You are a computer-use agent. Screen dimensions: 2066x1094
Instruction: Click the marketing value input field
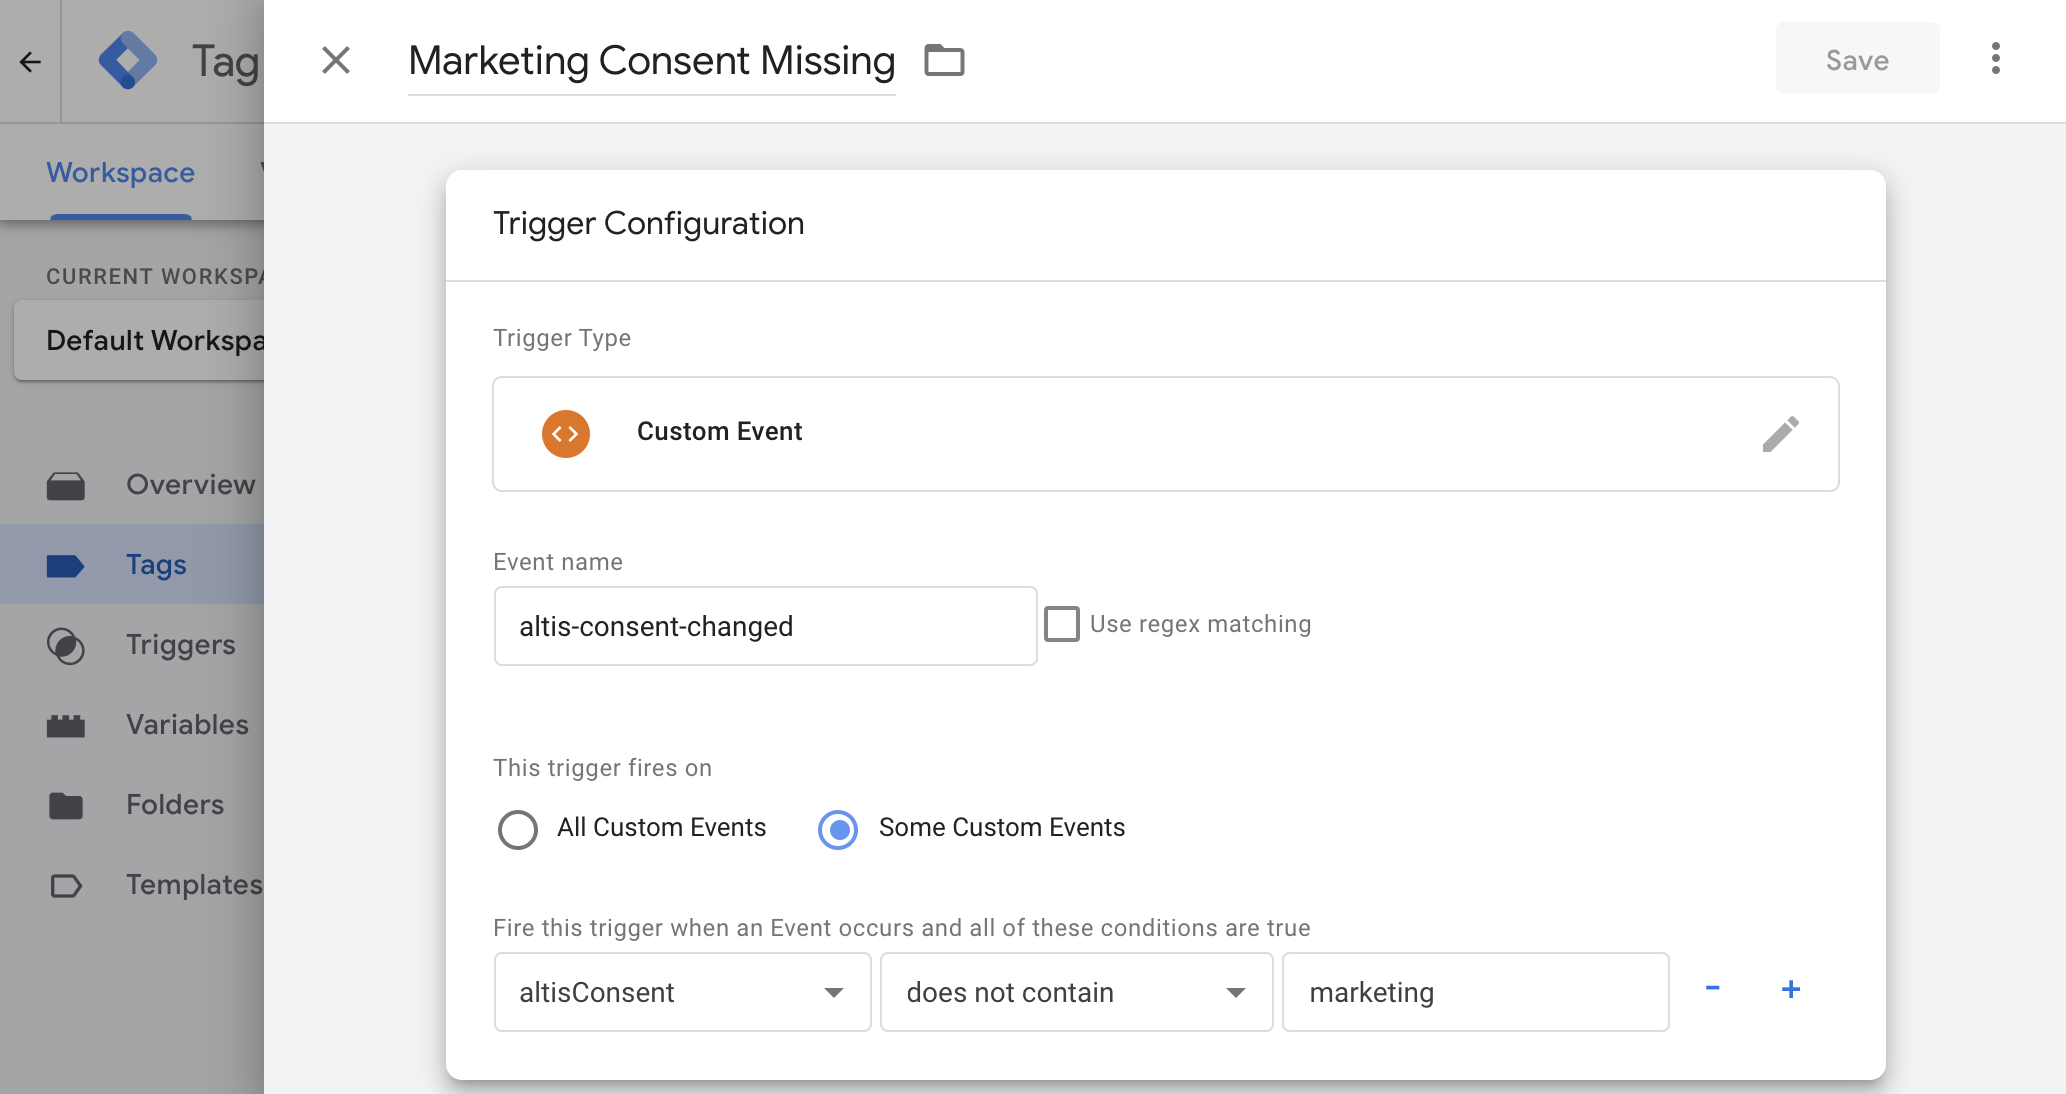(x=1475, y=992)
